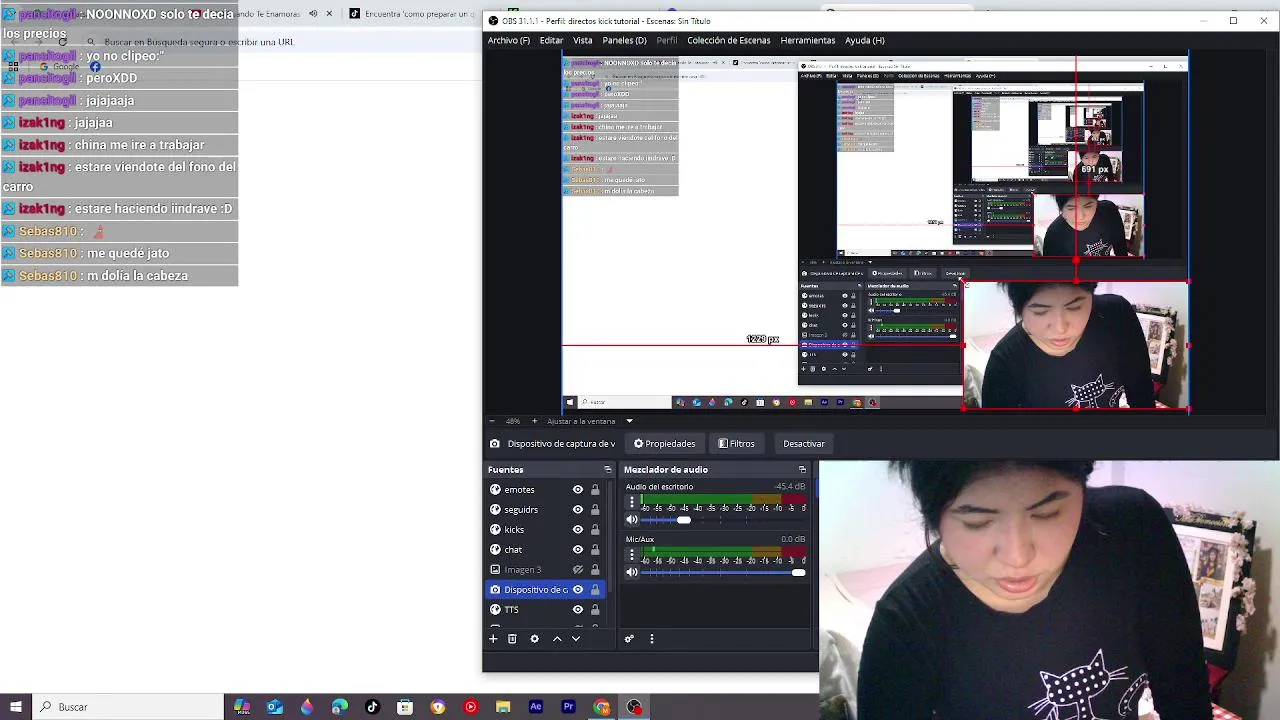Switch to OBS Studio in the taskbar
1280x720 pixels.
point(634,707)
